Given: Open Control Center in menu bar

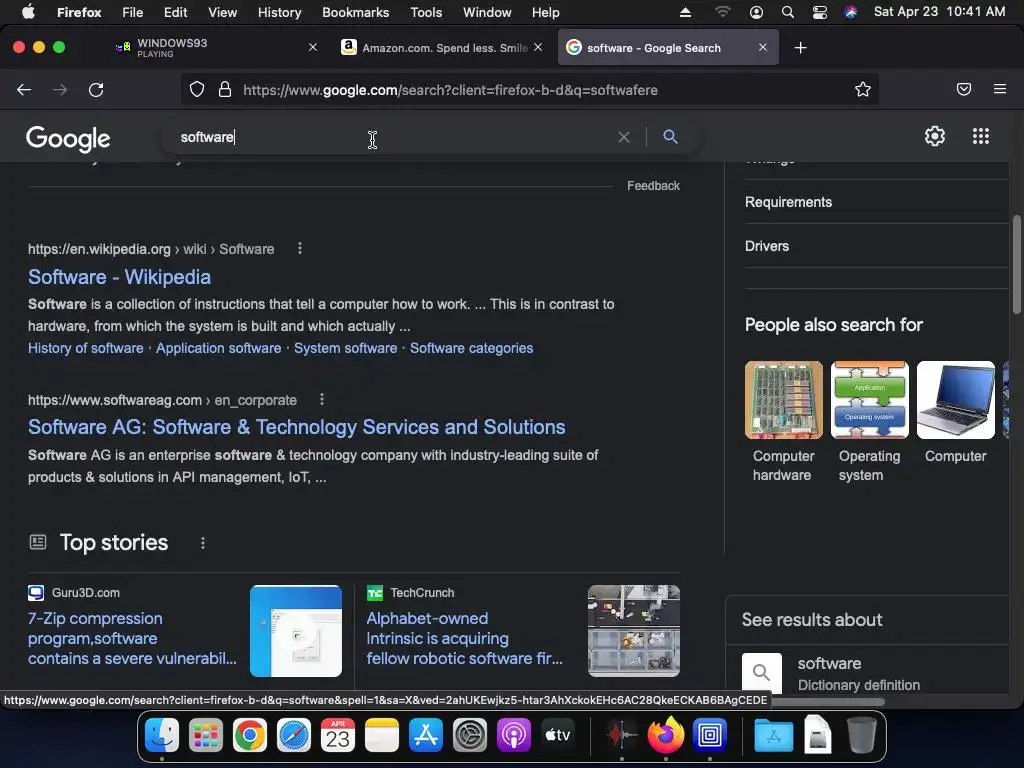Looking at the screenshot, I should 820,12.
